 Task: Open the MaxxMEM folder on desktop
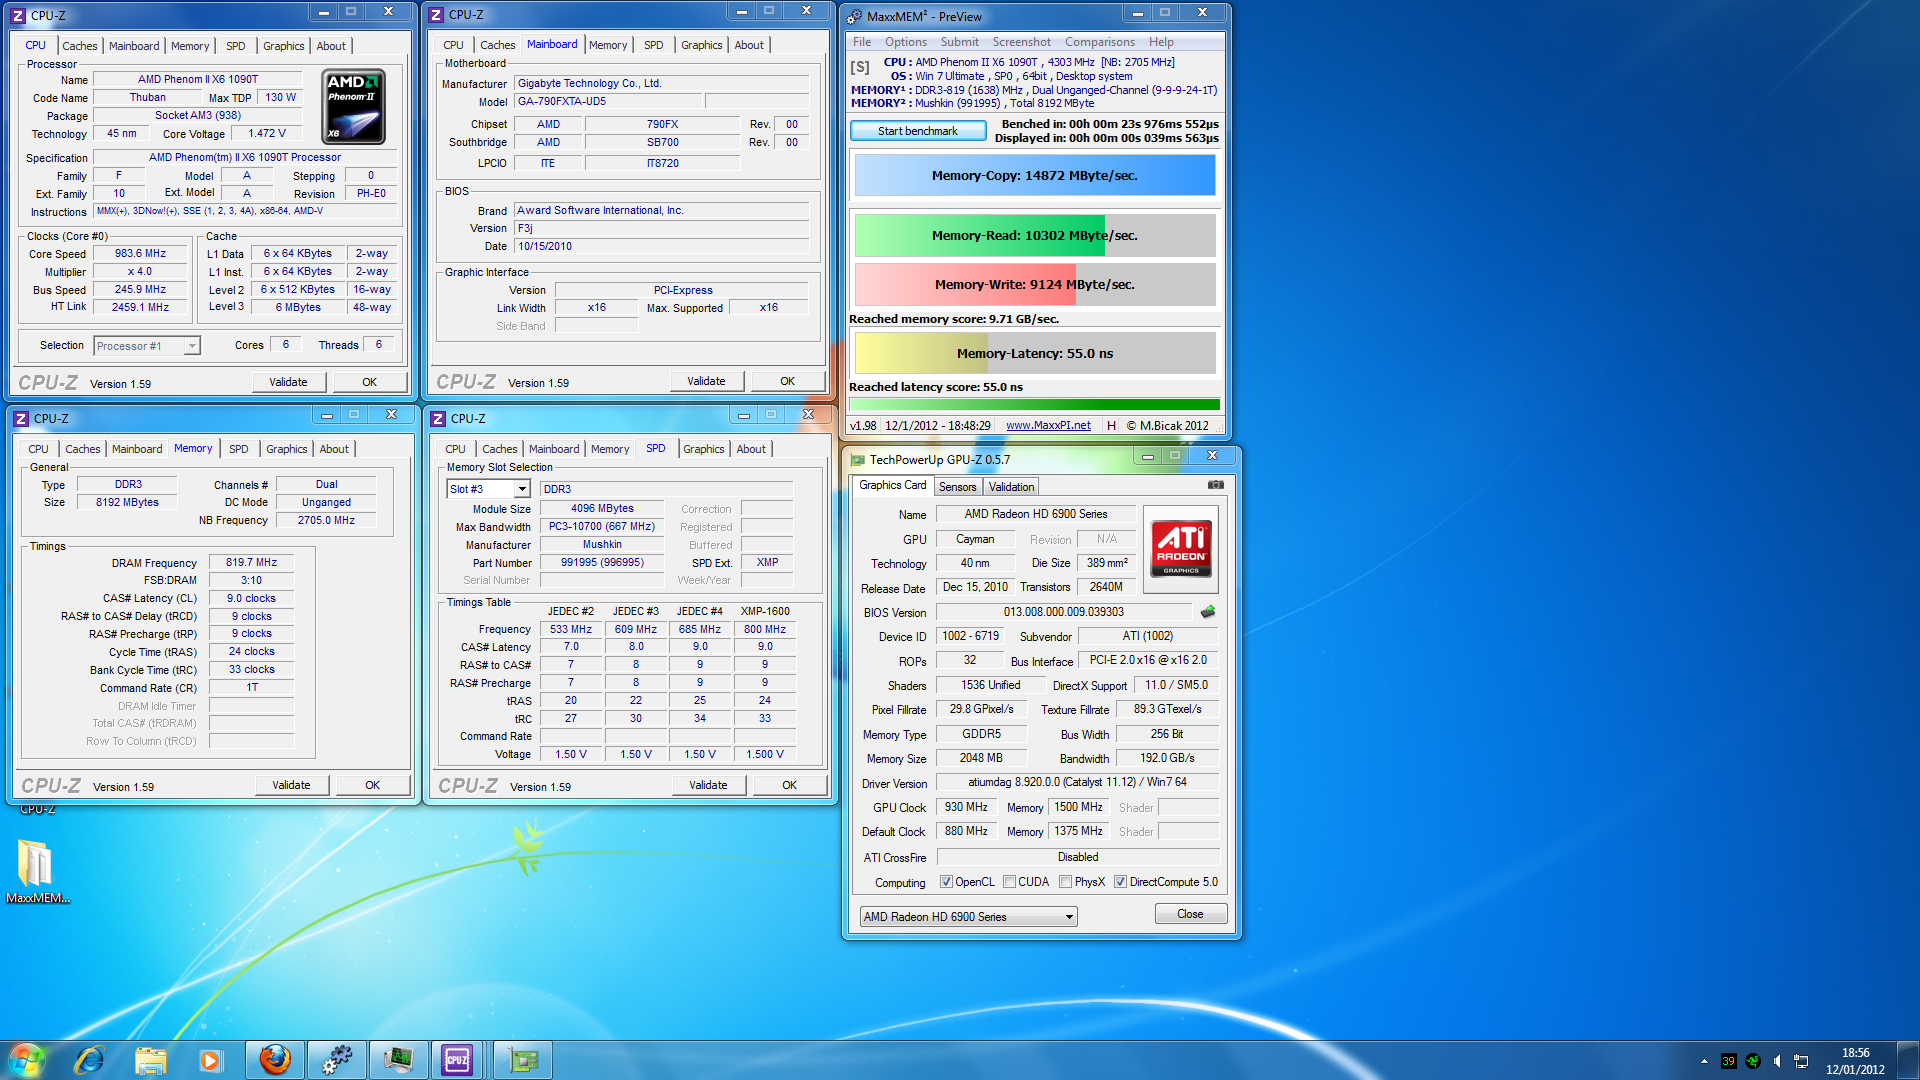37,870
